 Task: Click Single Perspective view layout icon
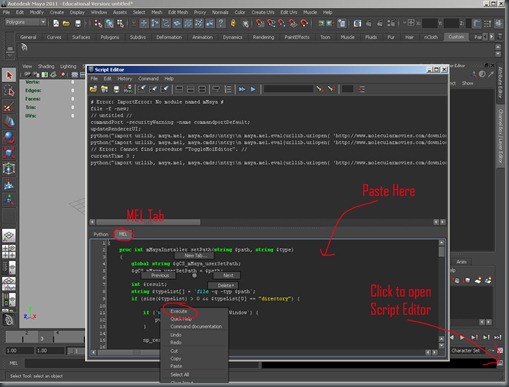pyautogui.click(x=9, y=236)
